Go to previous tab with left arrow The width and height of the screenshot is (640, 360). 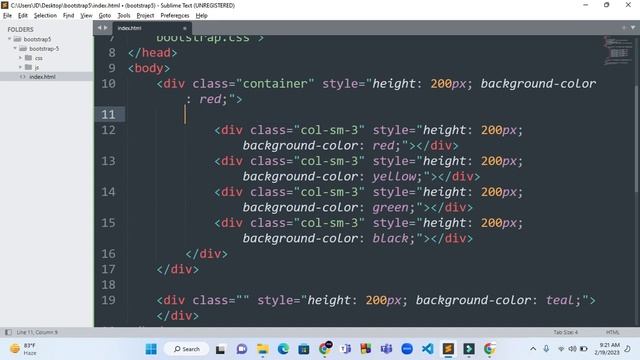99,28
